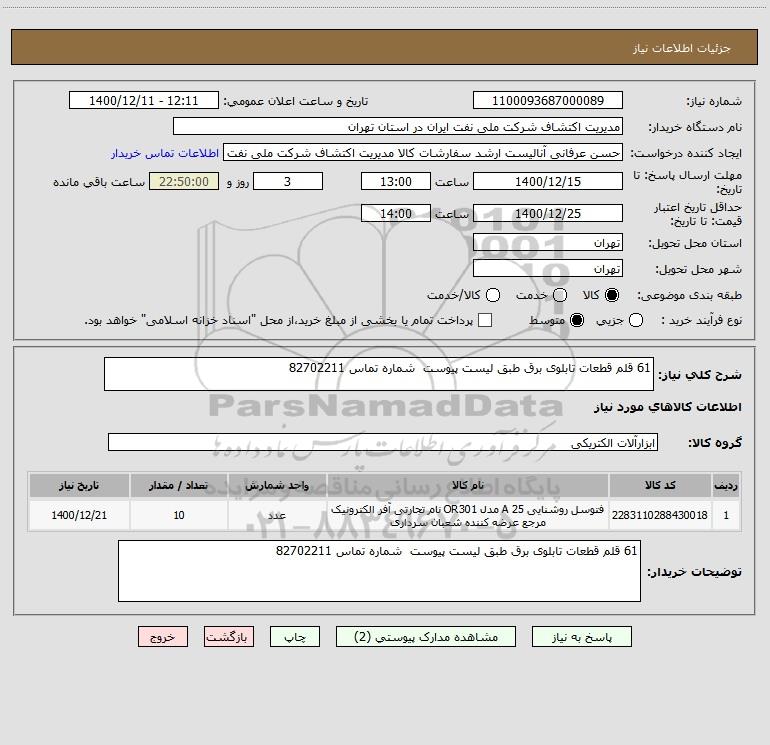Click the delivery city field تهران
The image size is (770, 745).
click(548, 269)
